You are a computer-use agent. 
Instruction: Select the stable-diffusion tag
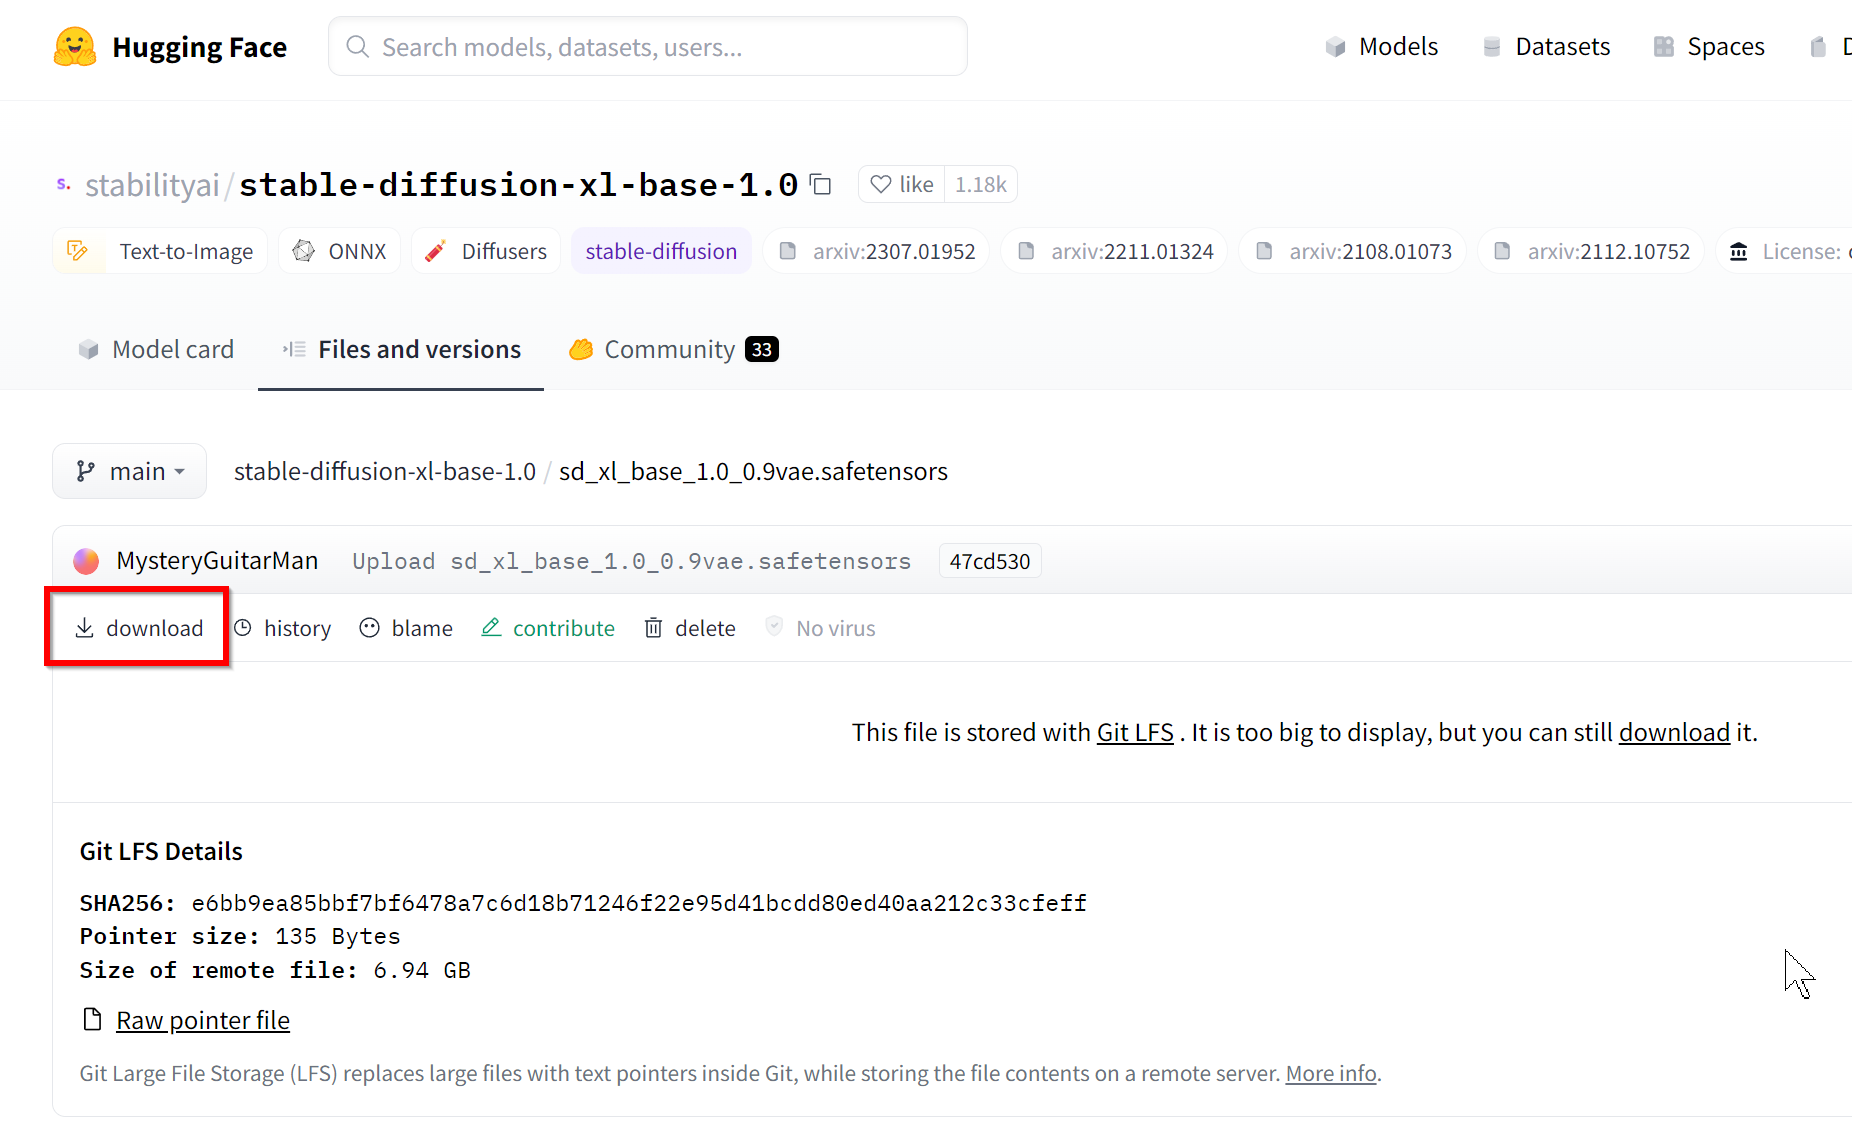click(x=661, y=251)
